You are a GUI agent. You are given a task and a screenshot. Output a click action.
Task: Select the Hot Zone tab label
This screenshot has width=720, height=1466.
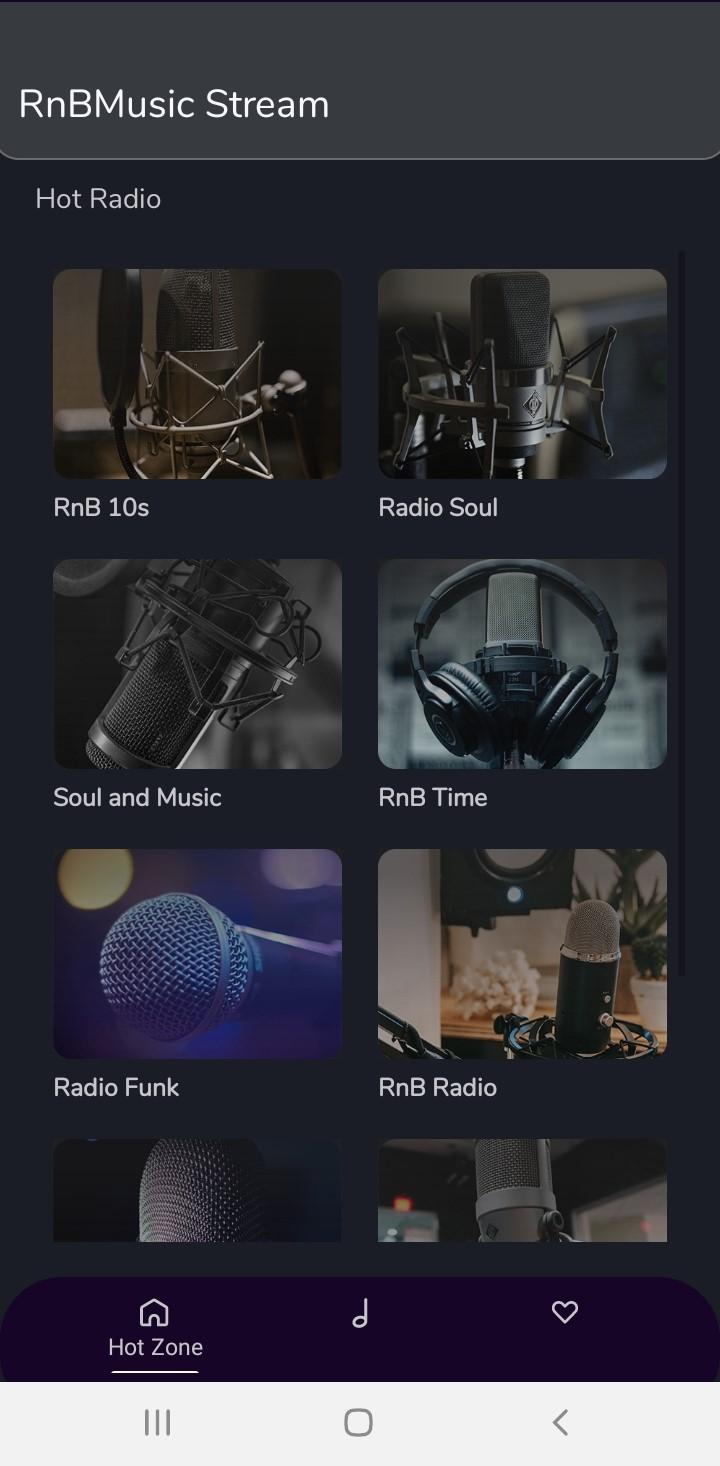pyautogui.click(x=155, y=1347)
